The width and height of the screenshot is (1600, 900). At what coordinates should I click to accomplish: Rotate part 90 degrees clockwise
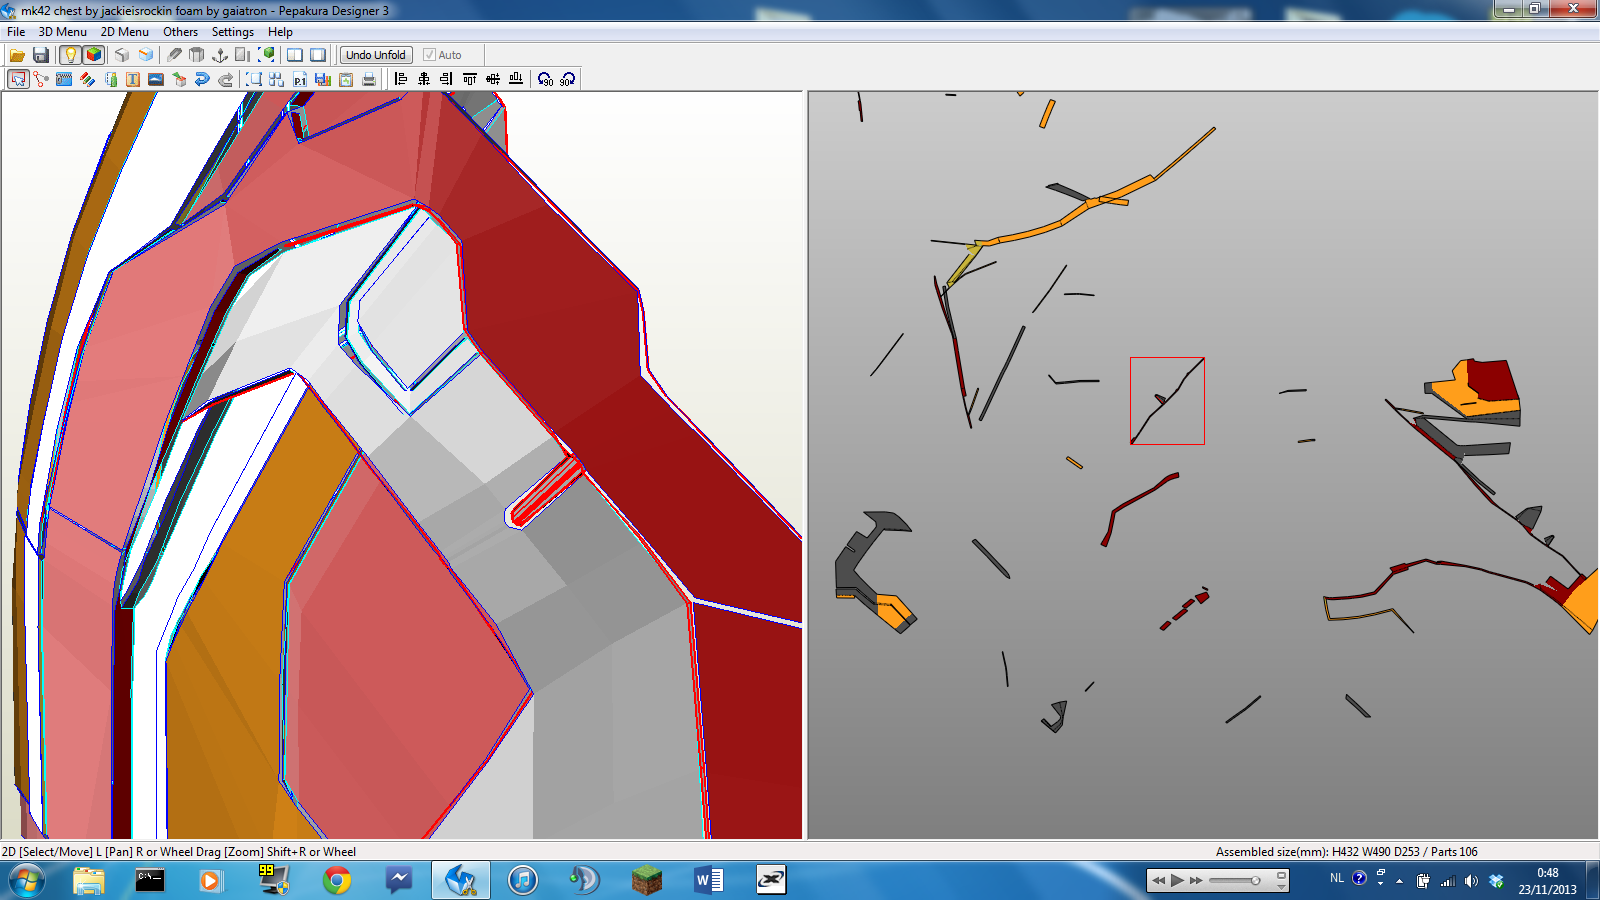tap(568, 79)
